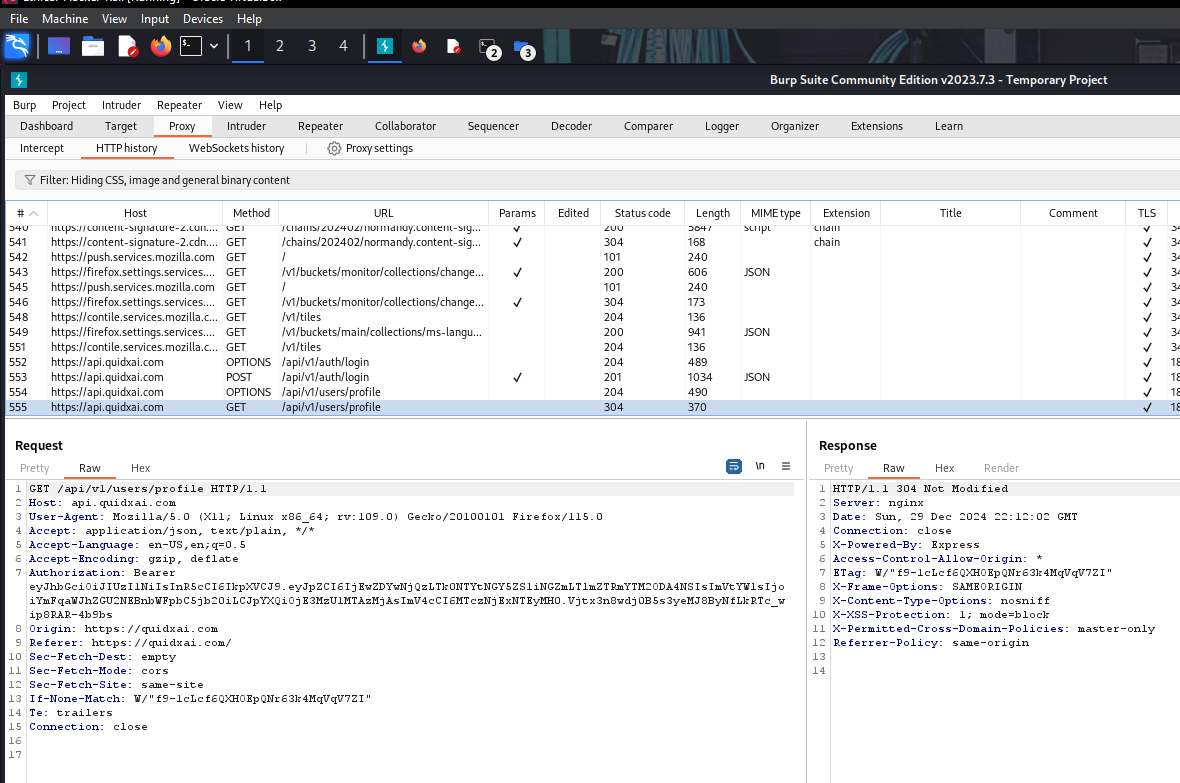The height and width of the screenshot is (783, 1180).
Task: Sort history by Length column header
Action: [713, 213]
